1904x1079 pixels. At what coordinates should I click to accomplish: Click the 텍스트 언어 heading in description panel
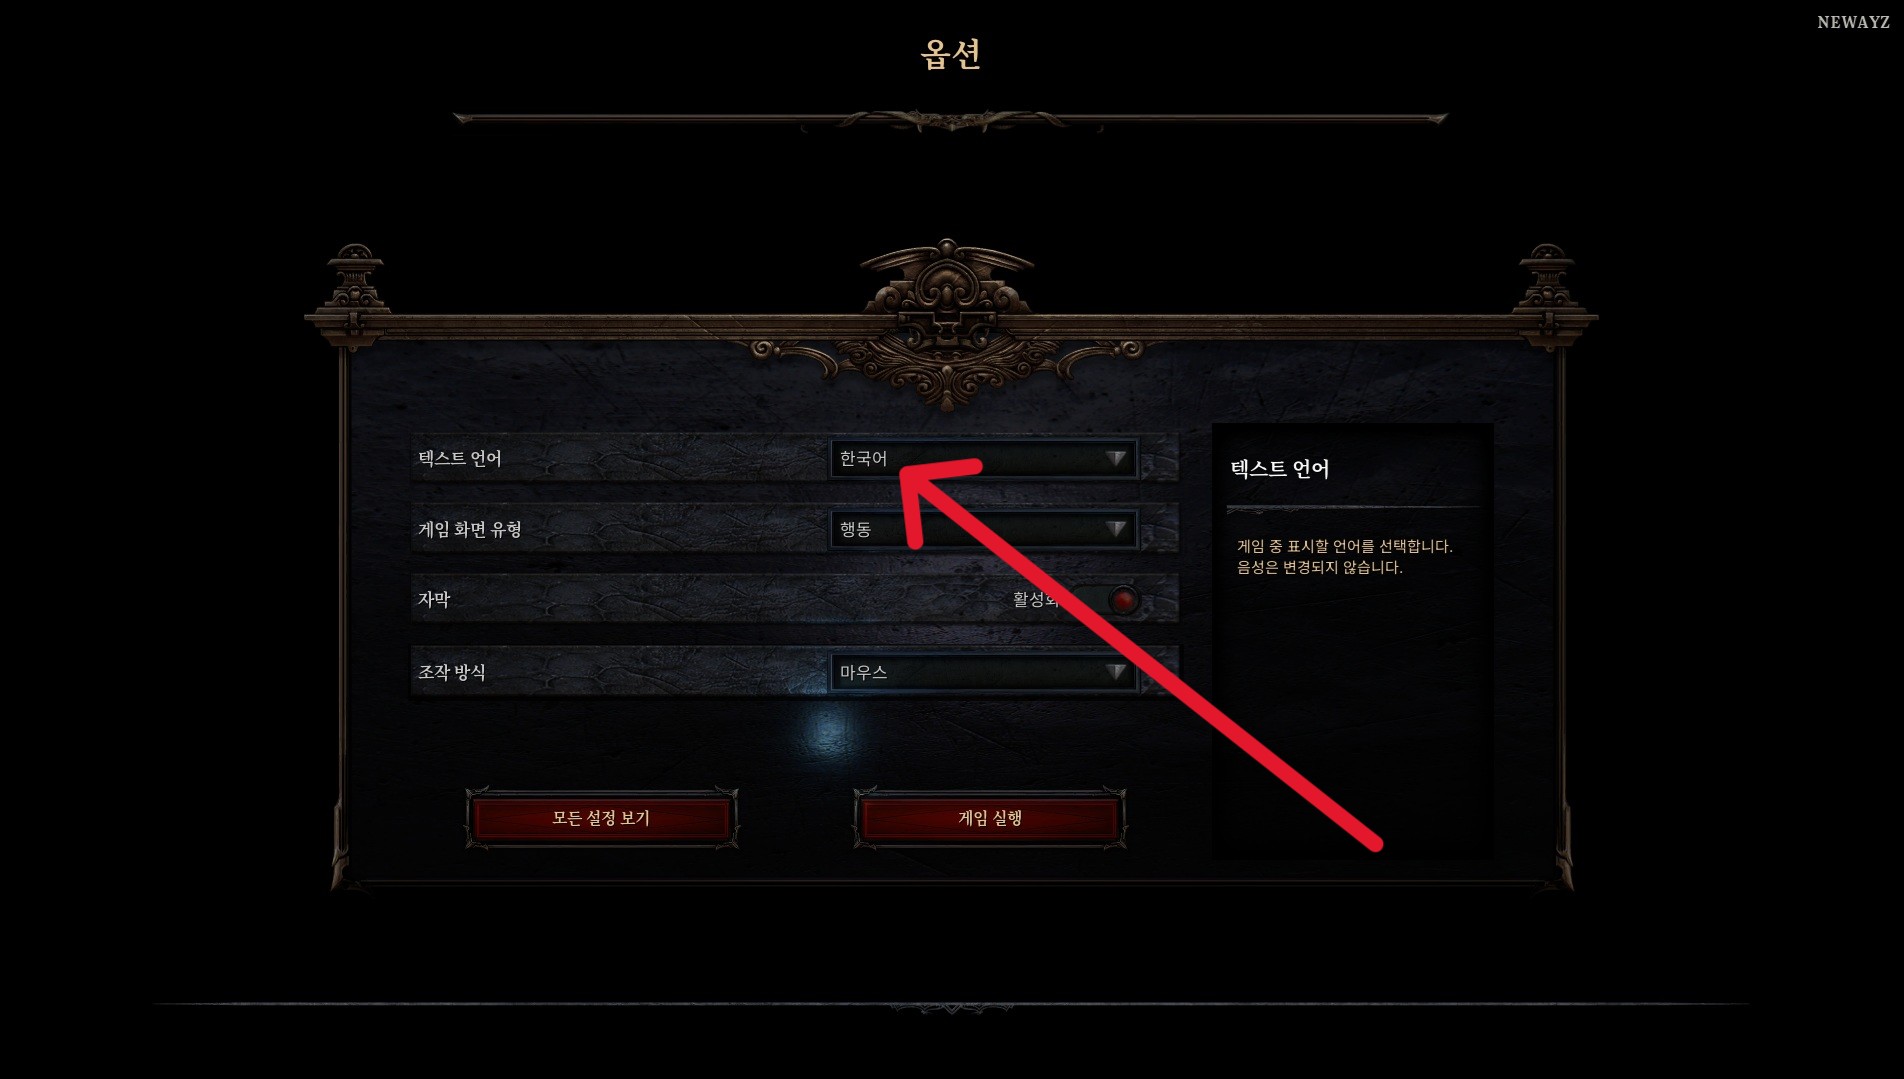click(1279, 469)
